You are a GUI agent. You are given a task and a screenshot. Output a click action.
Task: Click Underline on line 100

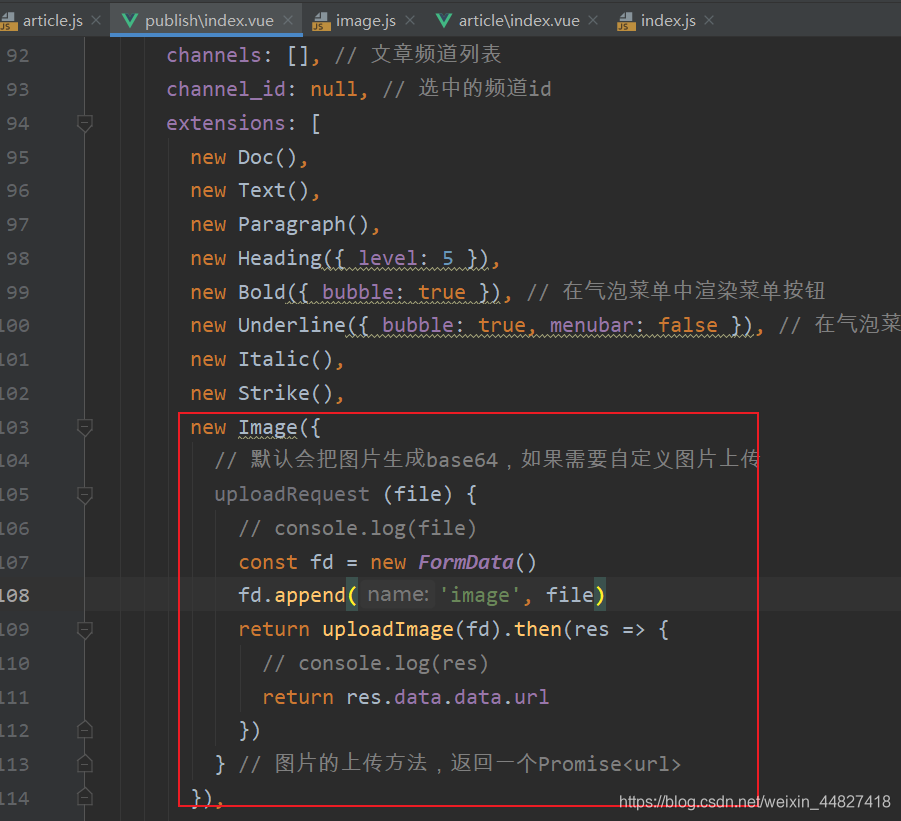click(x=291, y=326)
